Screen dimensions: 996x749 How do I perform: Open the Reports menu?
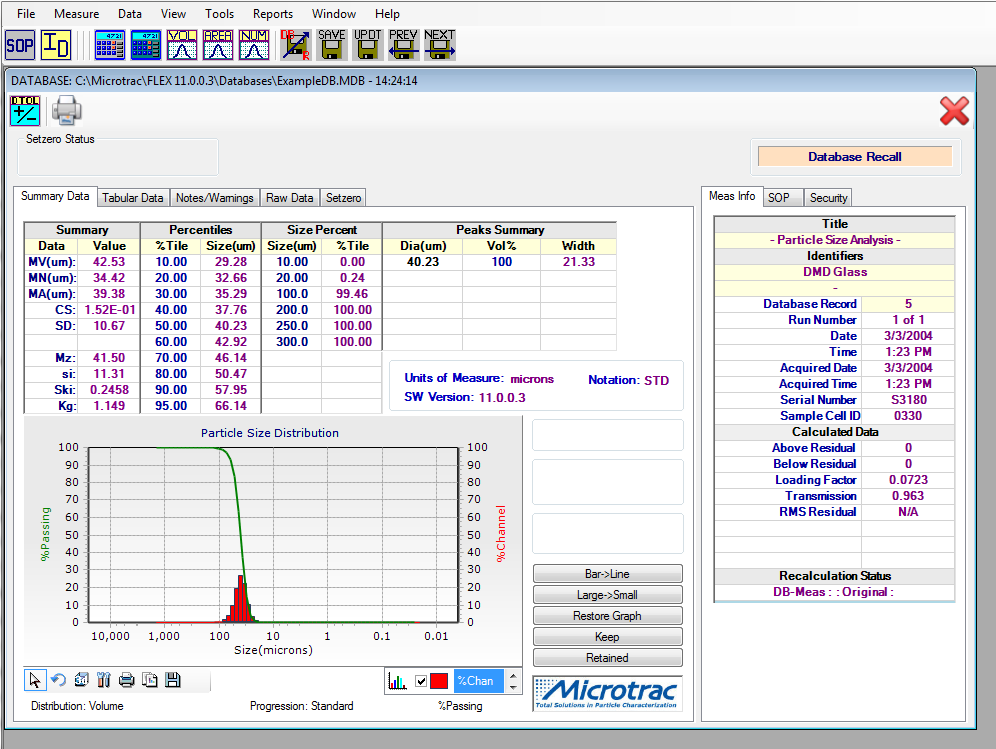(x=273, y=13)
